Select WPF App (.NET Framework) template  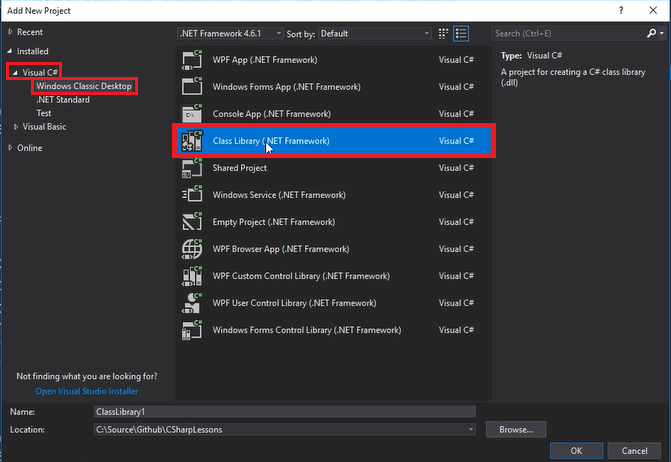(x=334, y=59)
